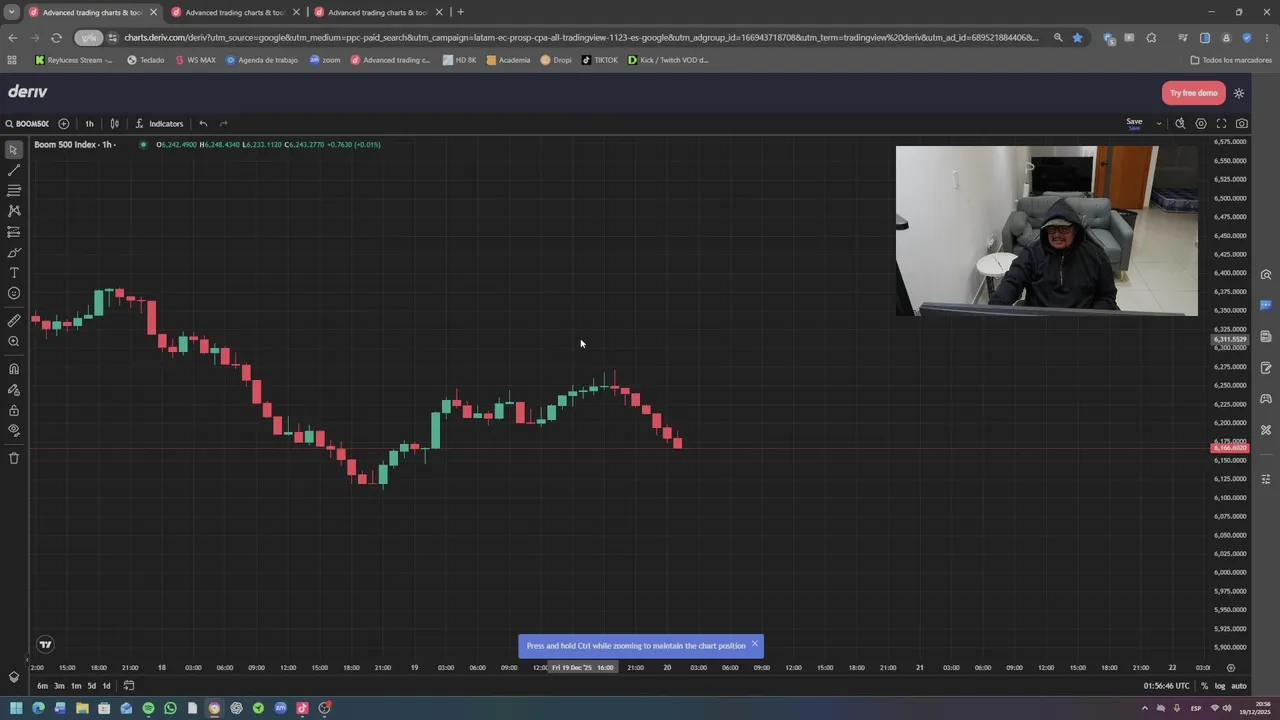The image size is (1280, 720).
Task: Open the 1h interval dropdown
Action: [x=89, y=124]
